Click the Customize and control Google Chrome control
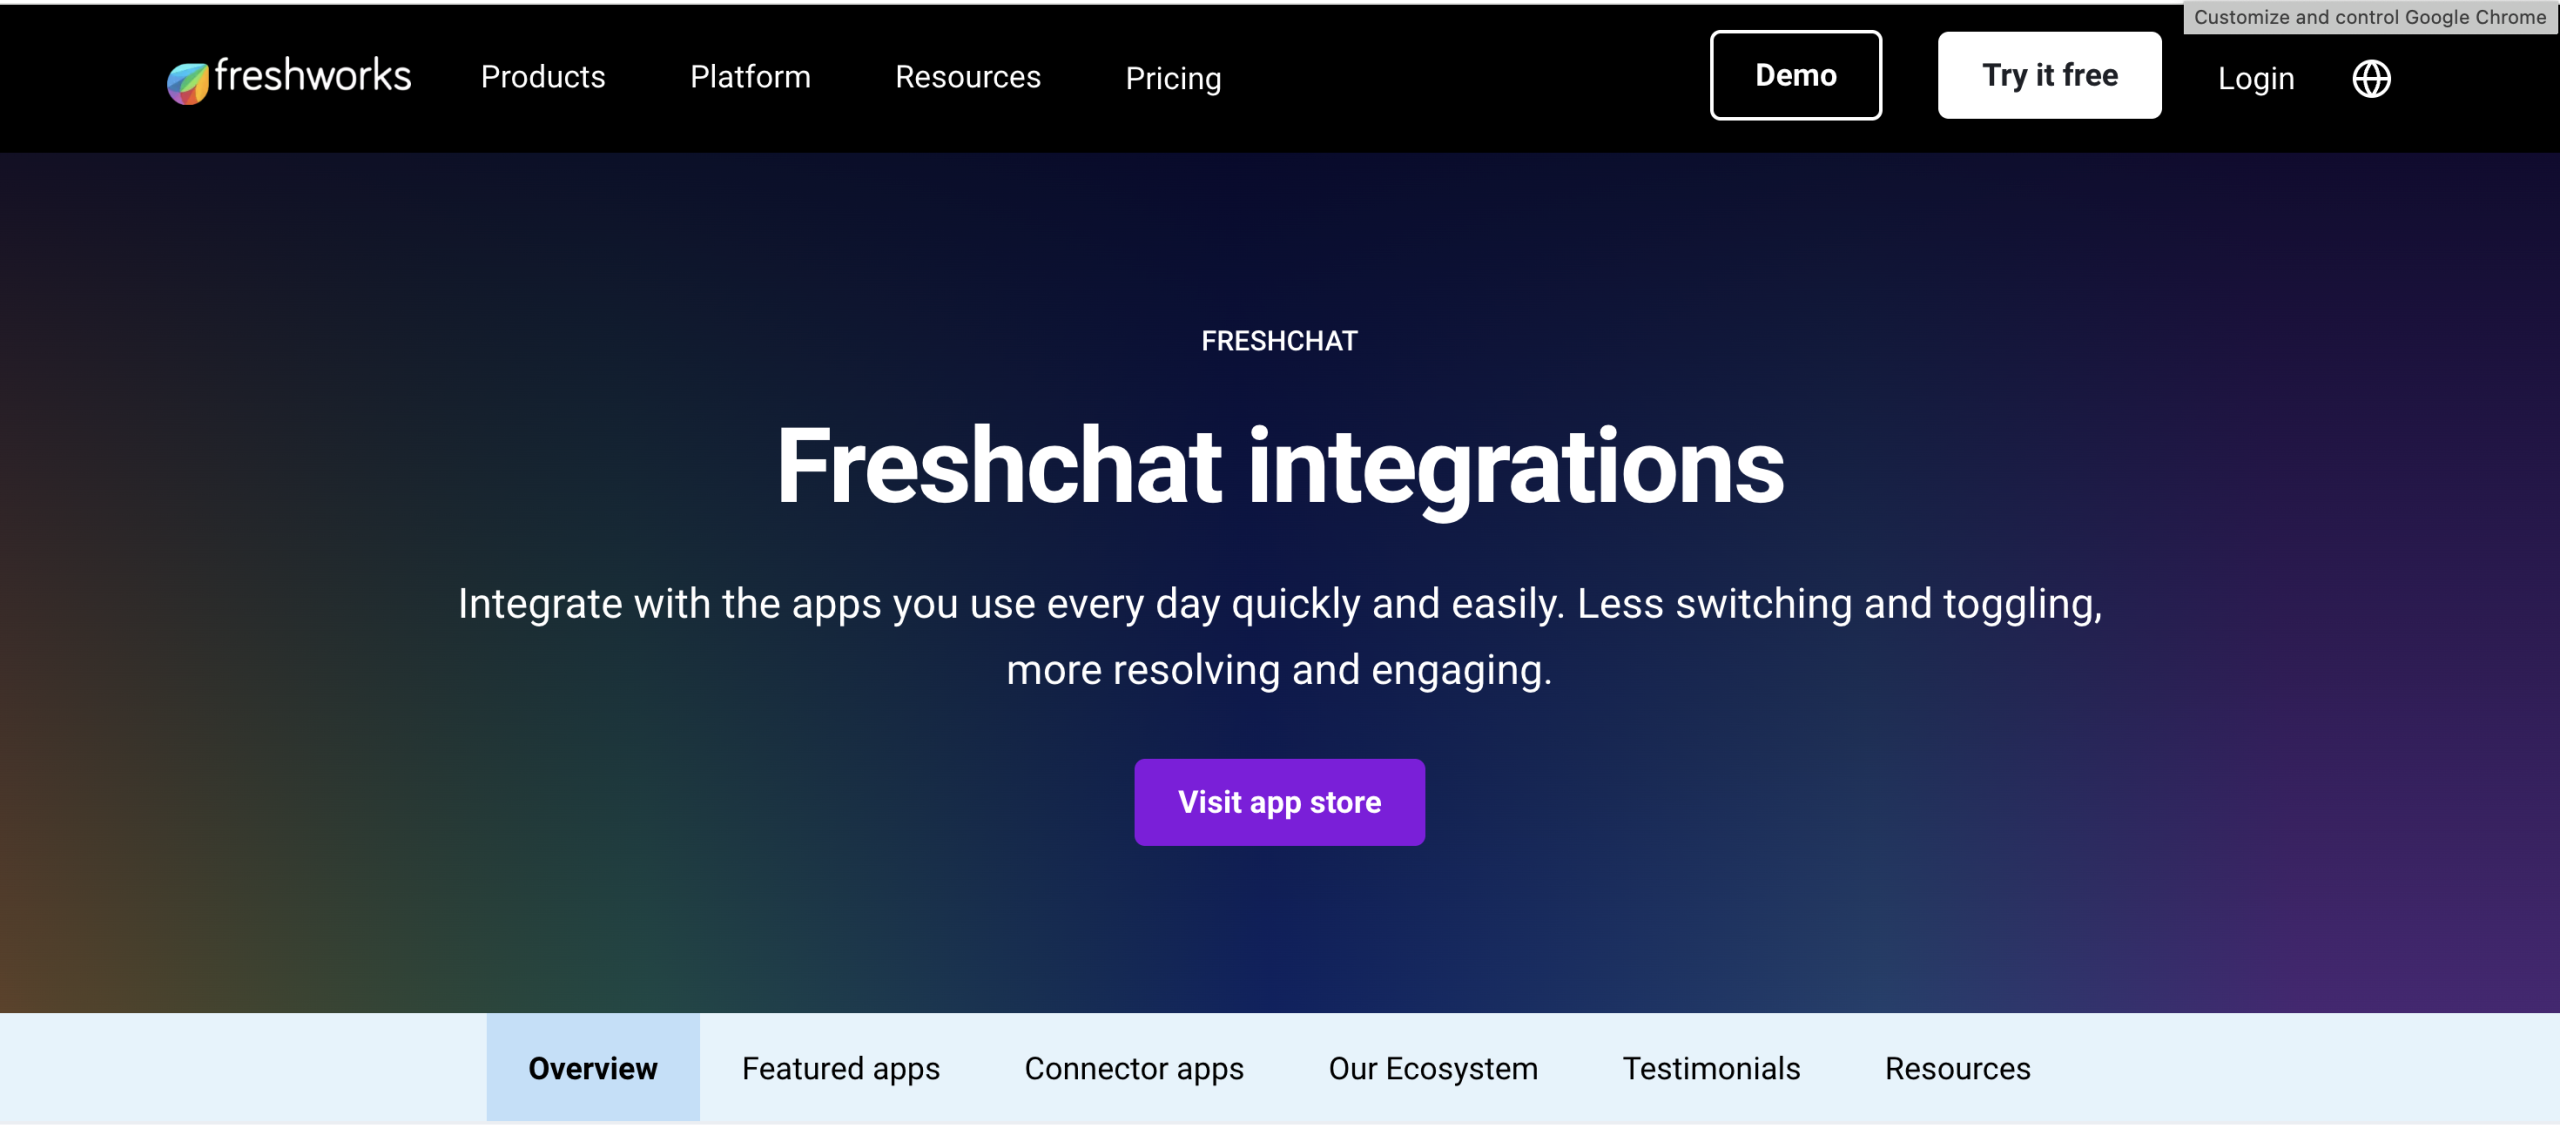 click(x=2370, y=16)
